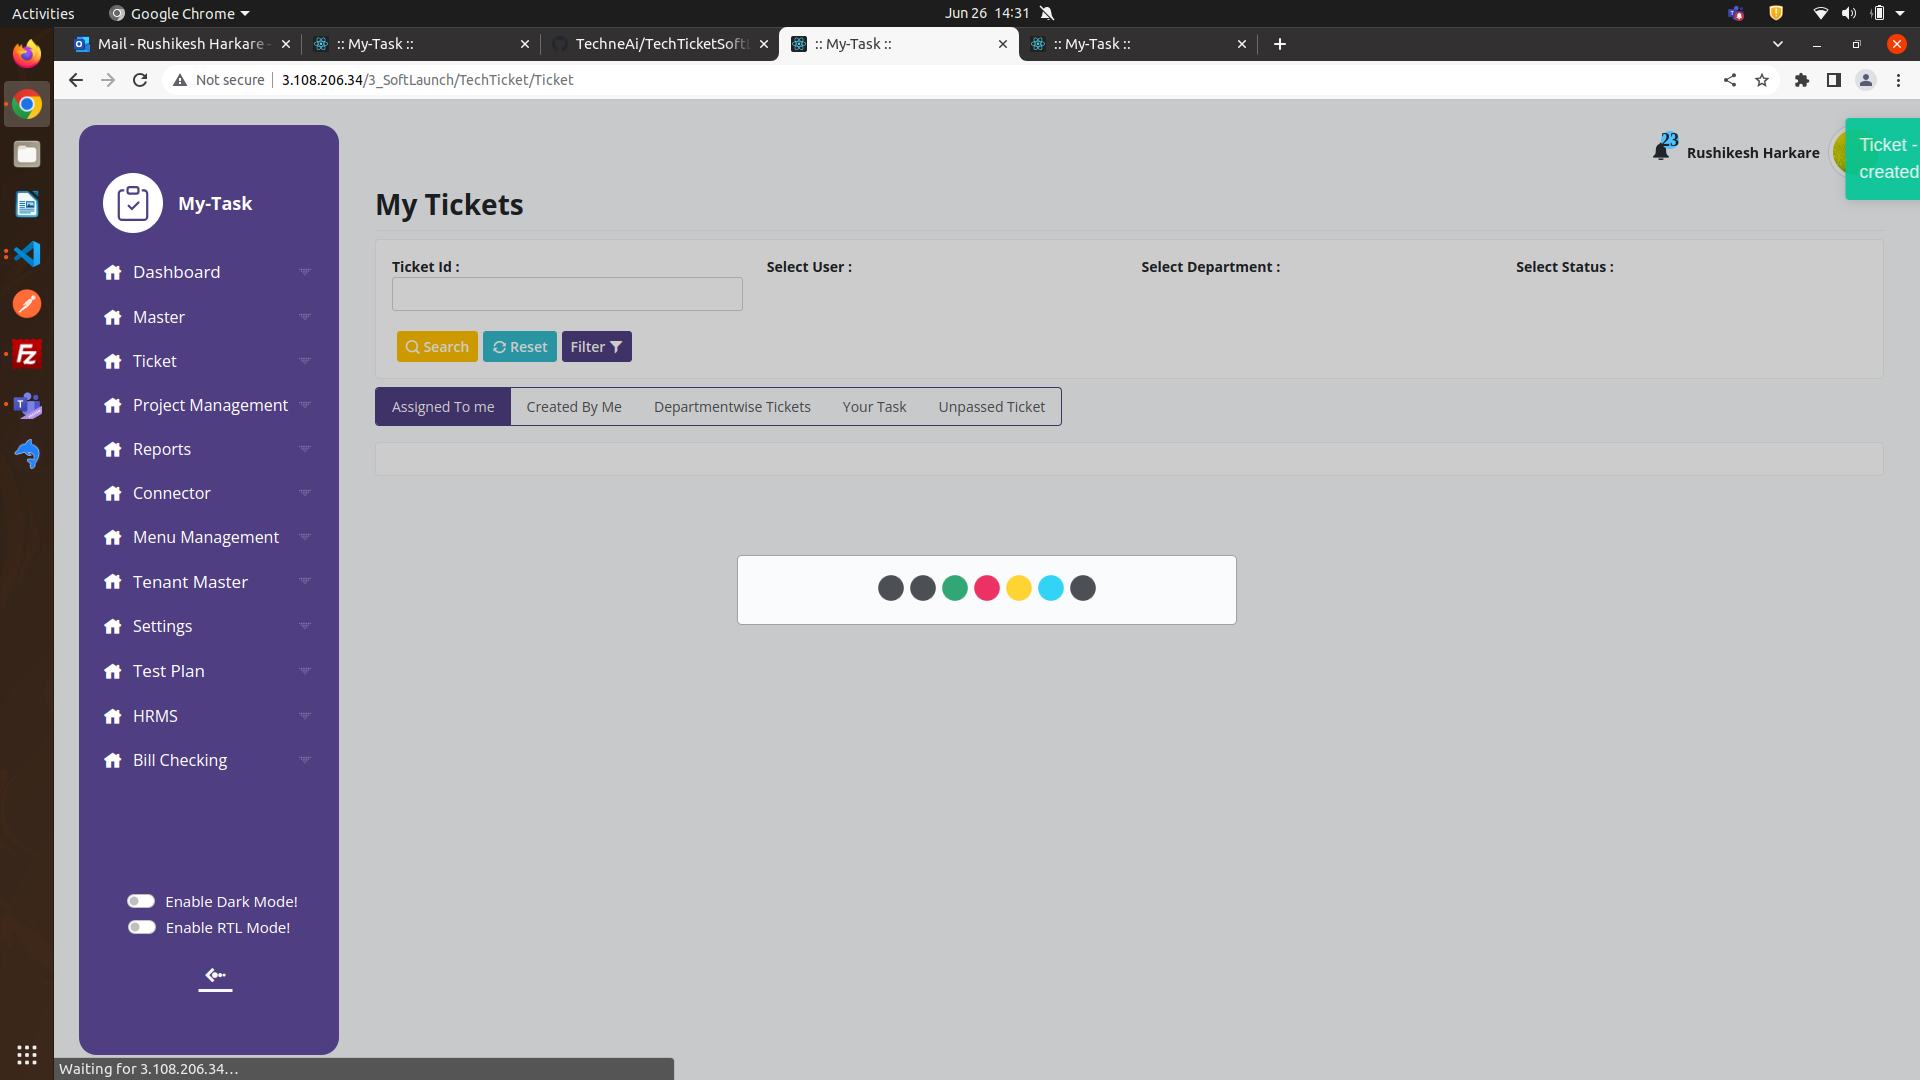Open the Unpassed Ticket tab
1920x1080 pixels.
tap(991, 407)
